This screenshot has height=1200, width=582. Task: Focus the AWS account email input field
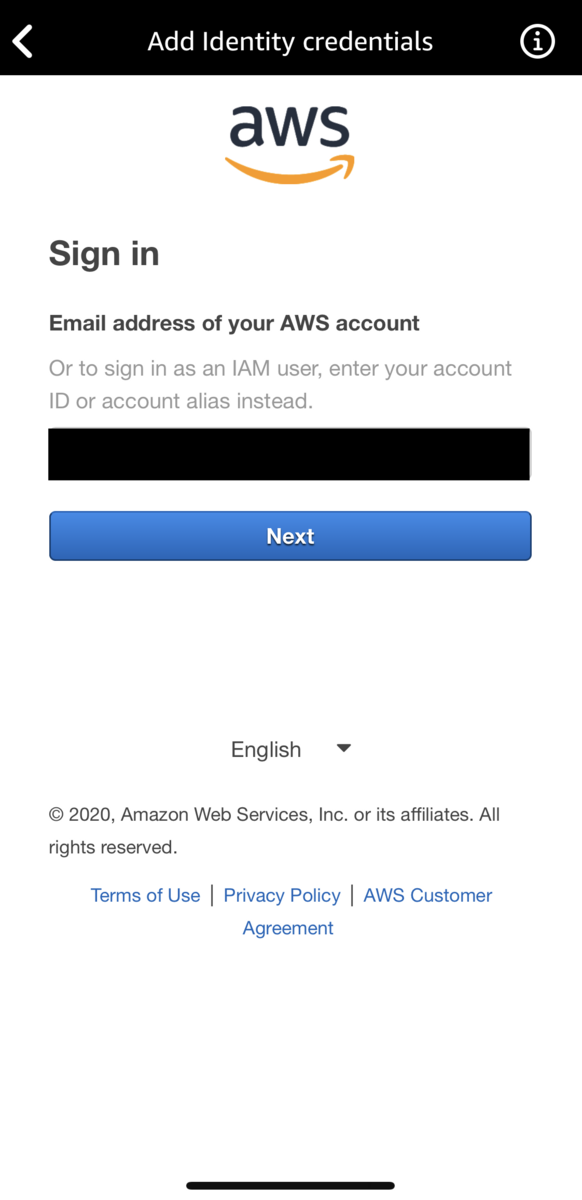pos(290,454)
